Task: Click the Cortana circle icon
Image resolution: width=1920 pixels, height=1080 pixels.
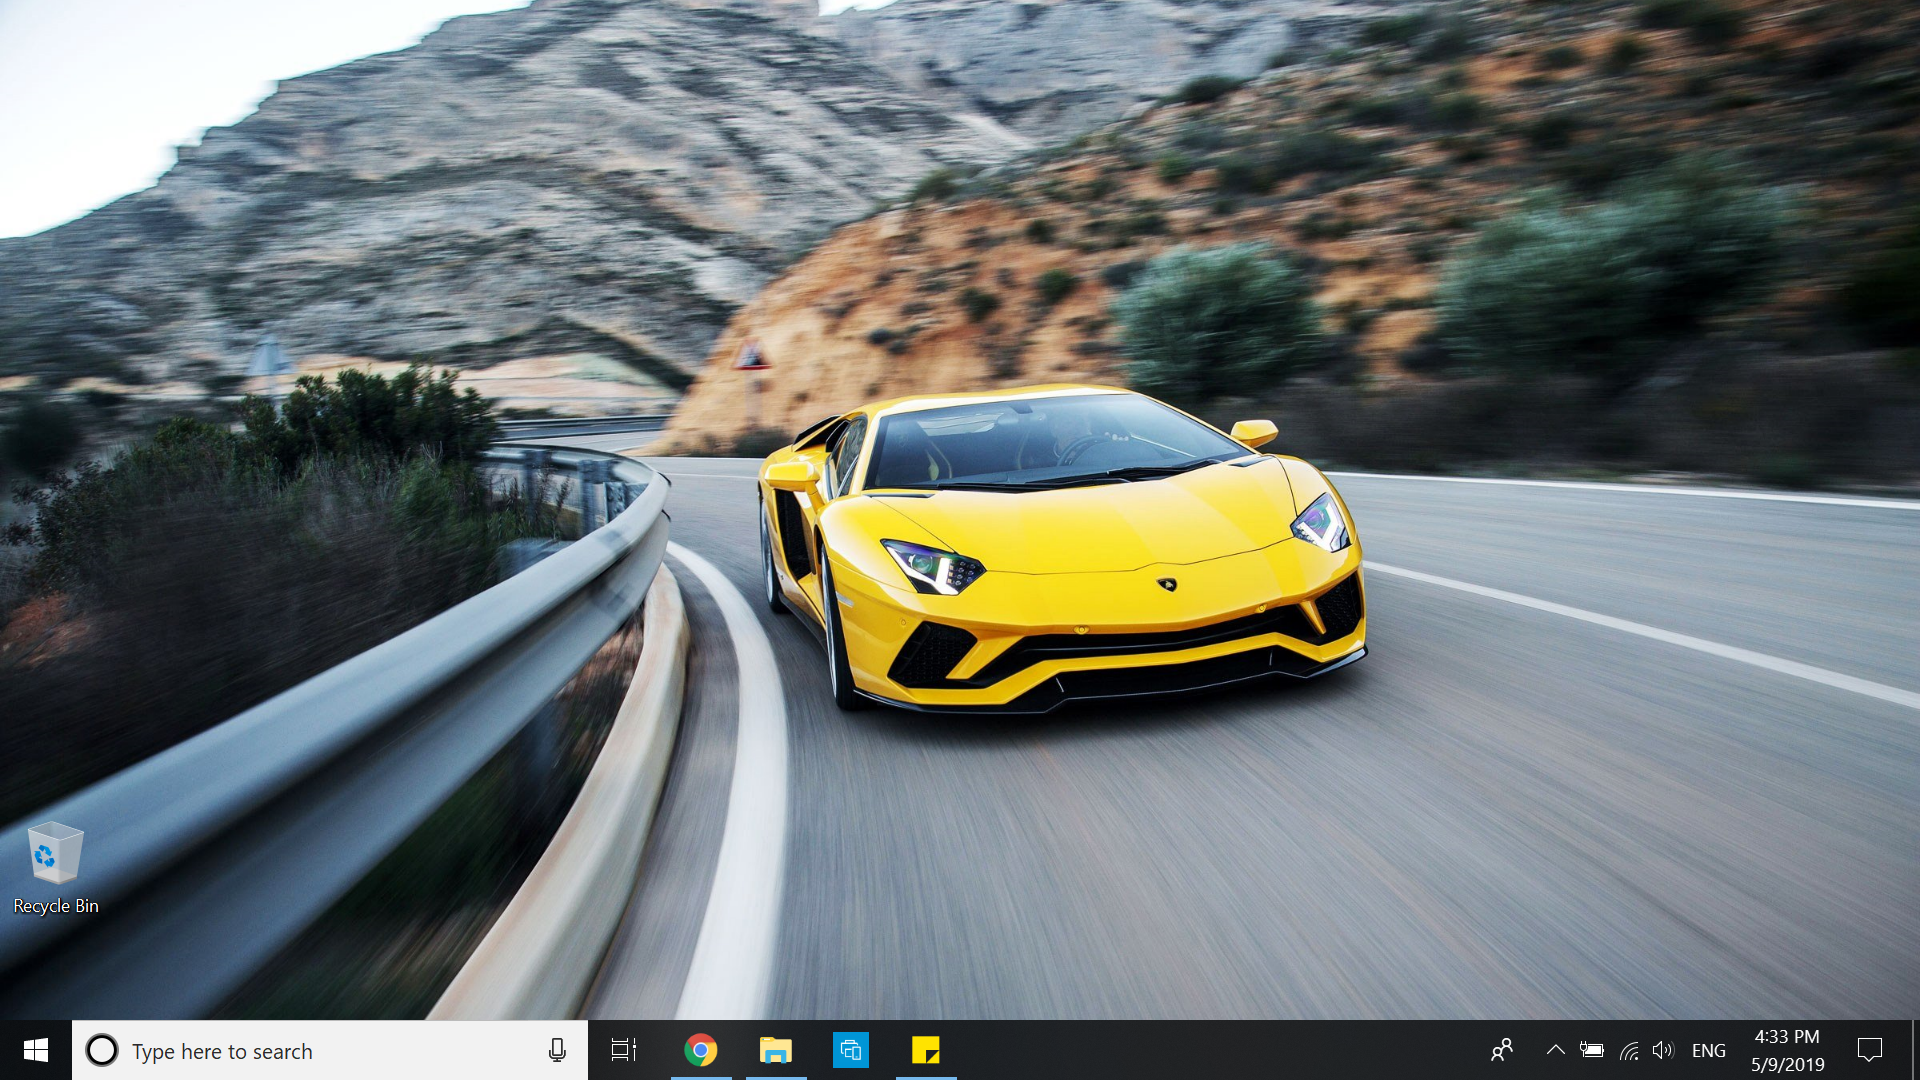Action: 102,1050
